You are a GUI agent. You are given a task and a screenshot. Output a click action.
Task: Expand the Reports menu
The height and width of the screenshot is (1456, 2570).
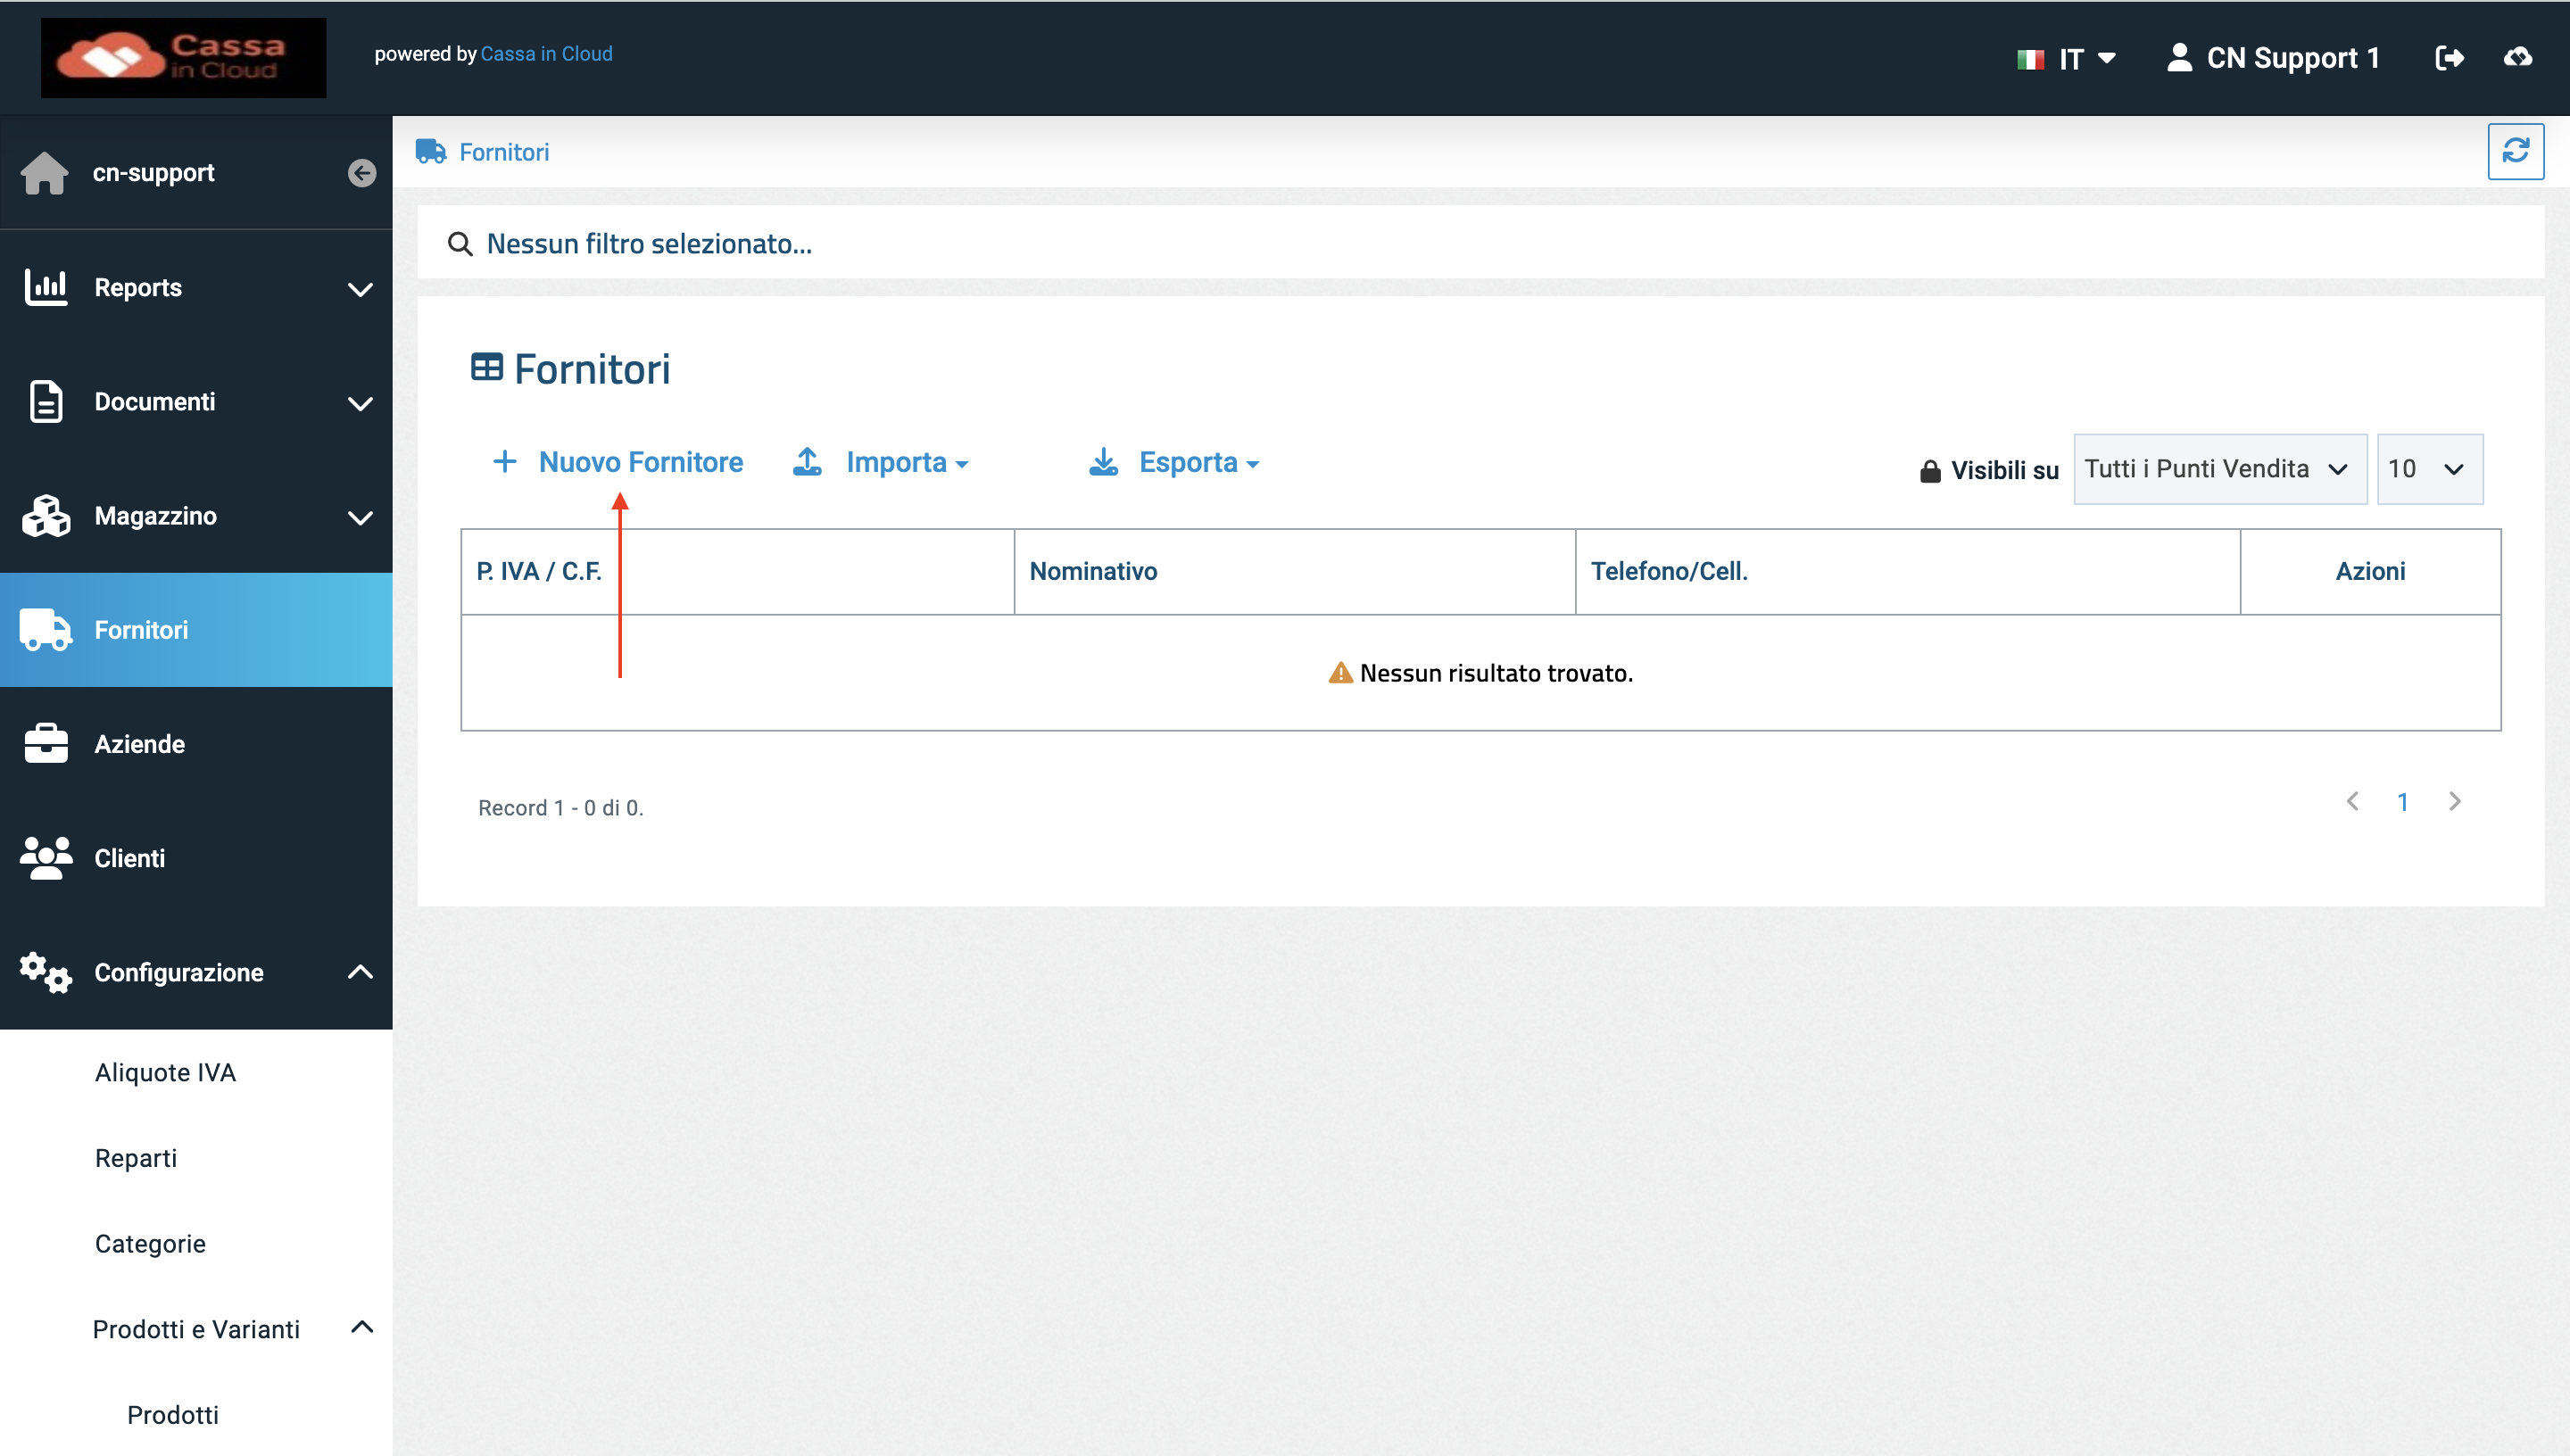tap(196, 287)
